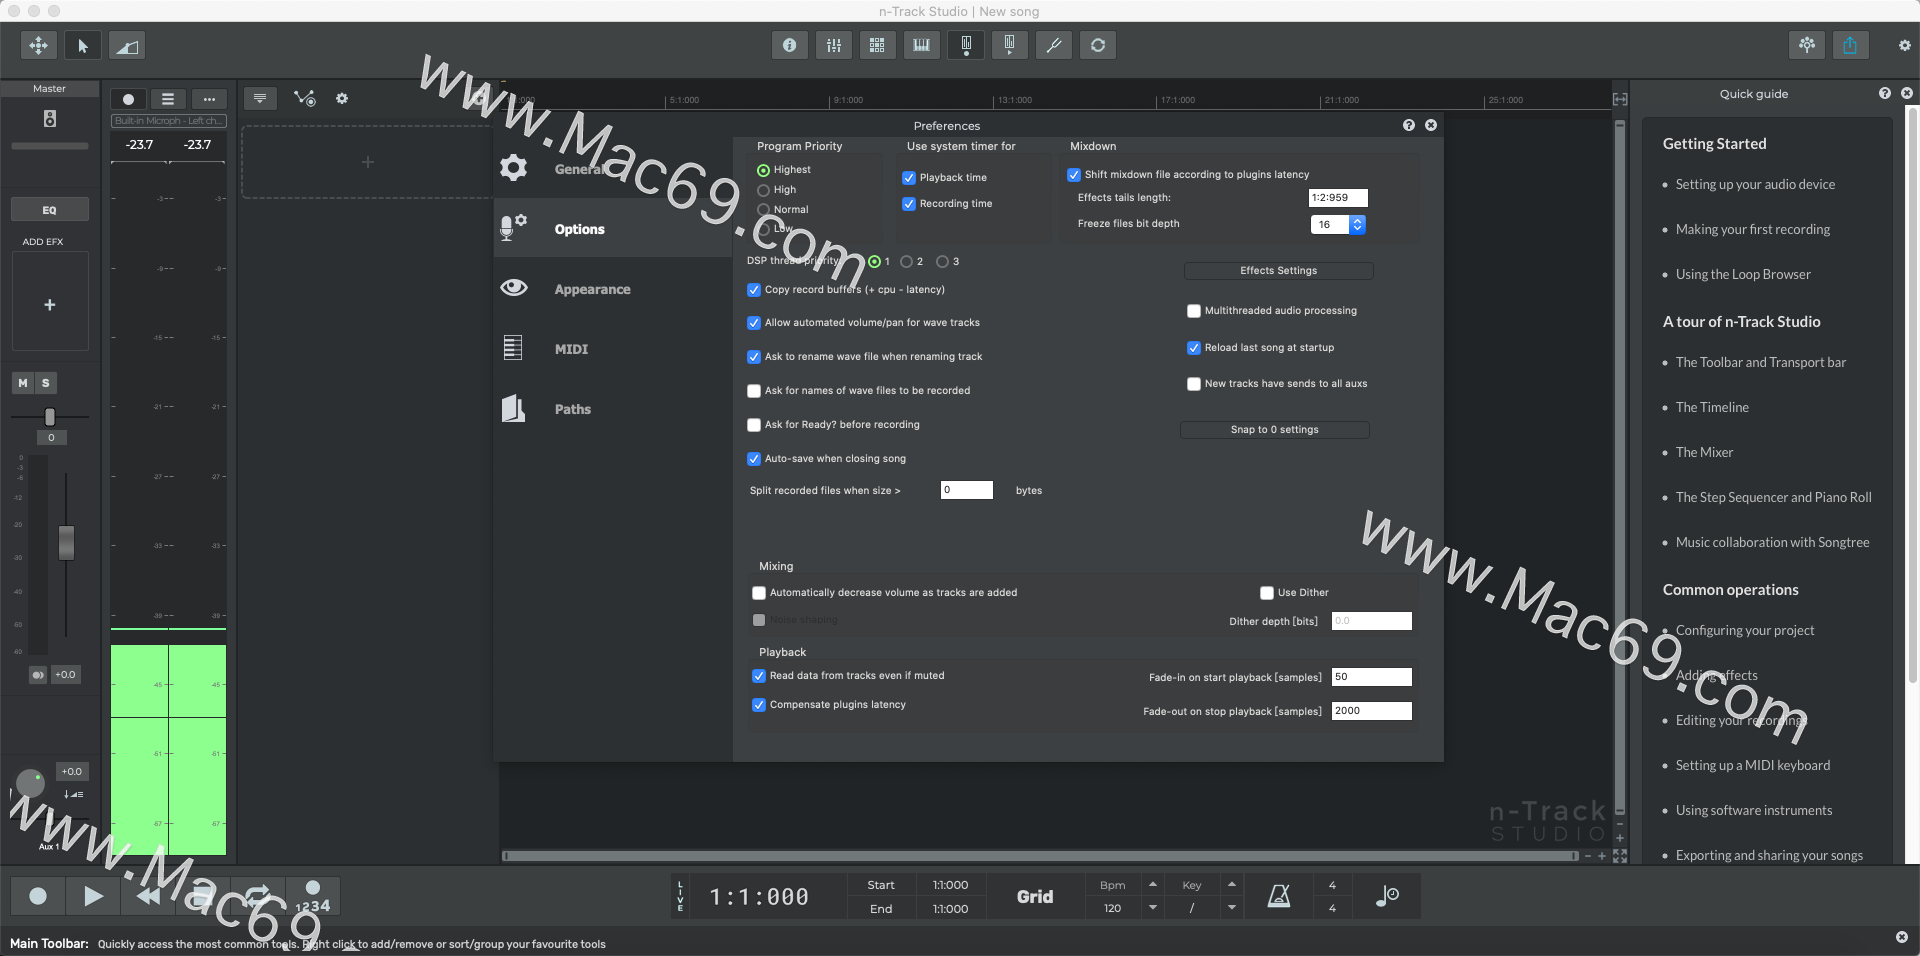Click the Fade-out on stop playback field

1371,711
